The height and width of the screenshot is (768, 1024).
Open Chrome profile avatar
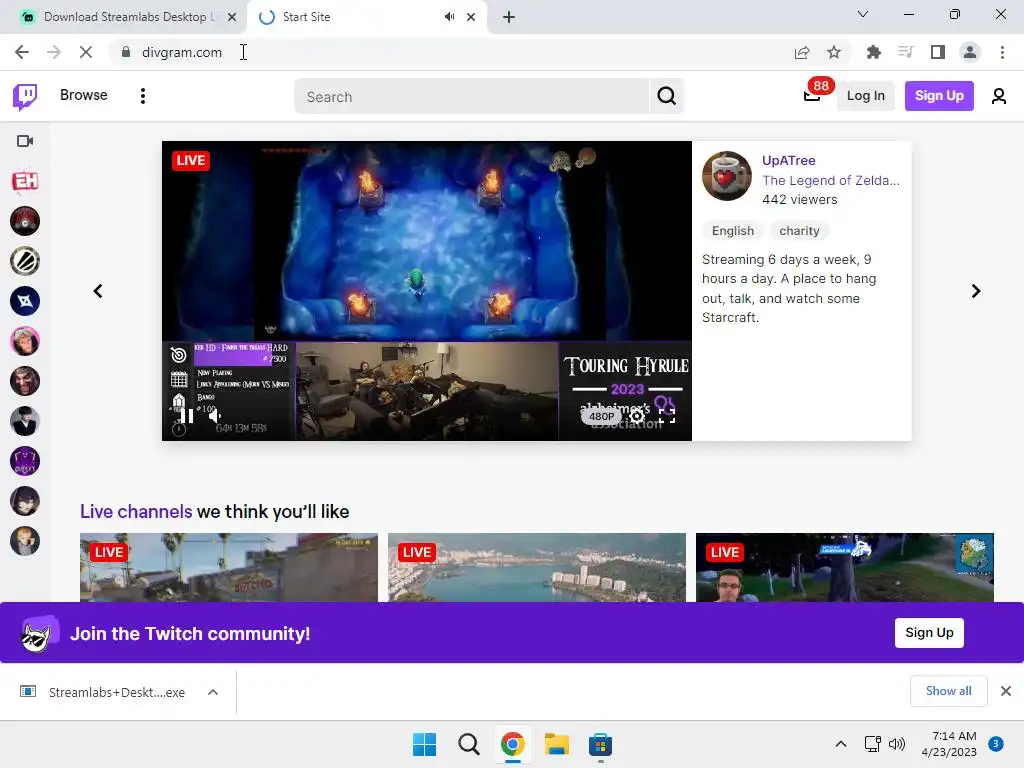[970, 52]
